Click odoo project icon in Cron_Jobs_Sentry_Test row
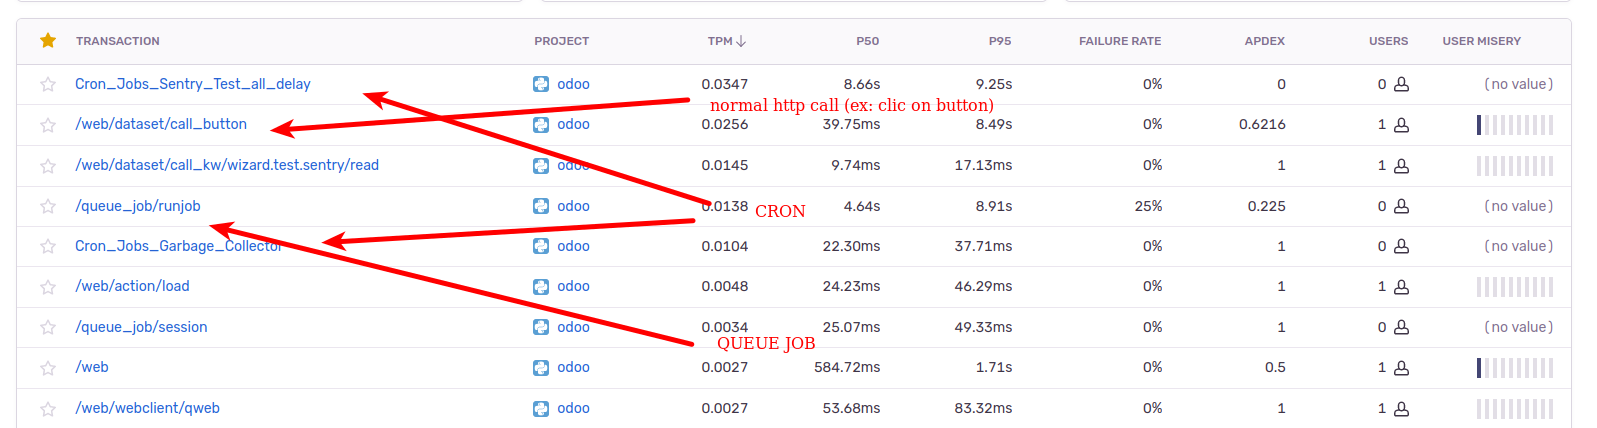 point(541,84)
